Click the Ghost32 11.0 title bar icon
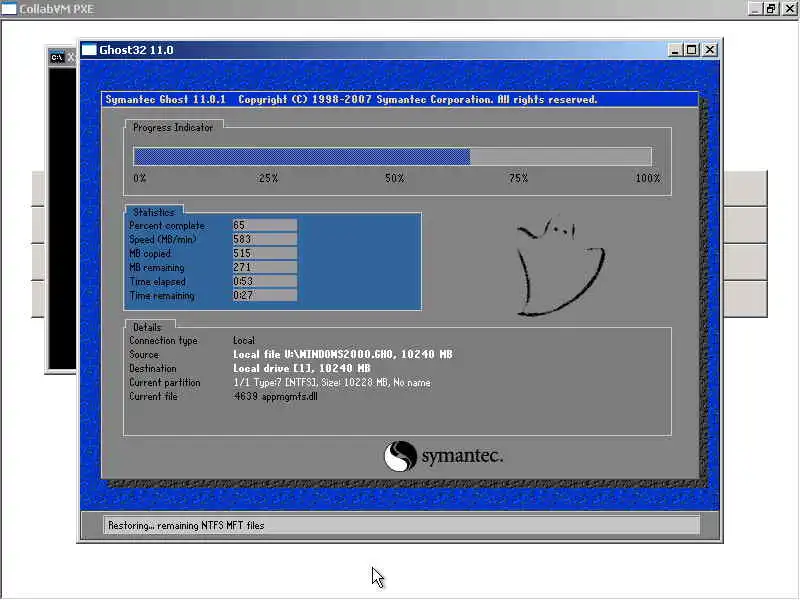Screen dimensions: 800x600 click(x=89, y=50)
